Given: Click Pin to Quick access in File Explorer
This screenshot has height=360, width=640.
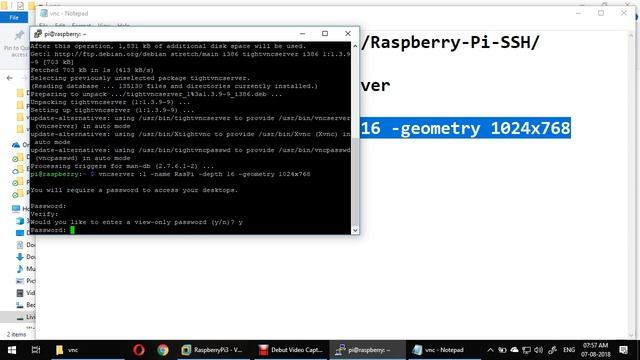Looking at the screenshot, I should 16,43.
